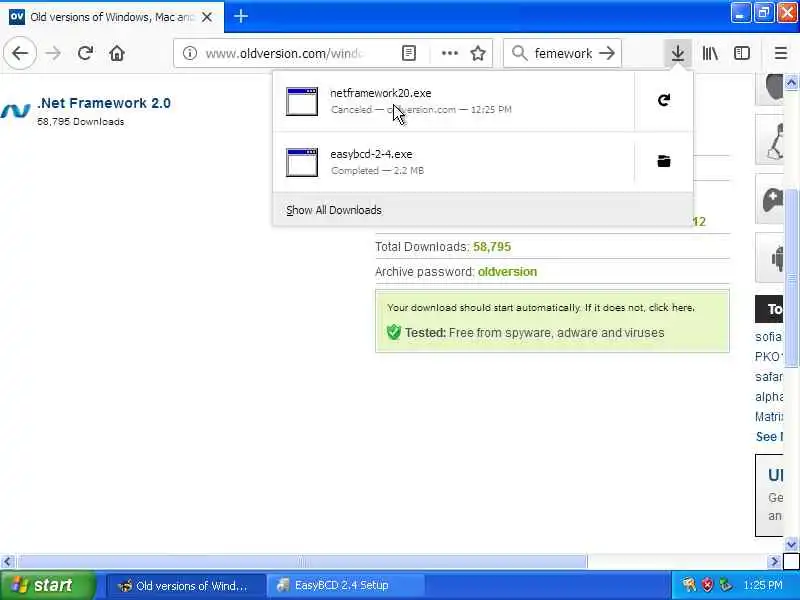Open the browser home page
This screenshot has width=800, height=600.
[x=117, y=53]
